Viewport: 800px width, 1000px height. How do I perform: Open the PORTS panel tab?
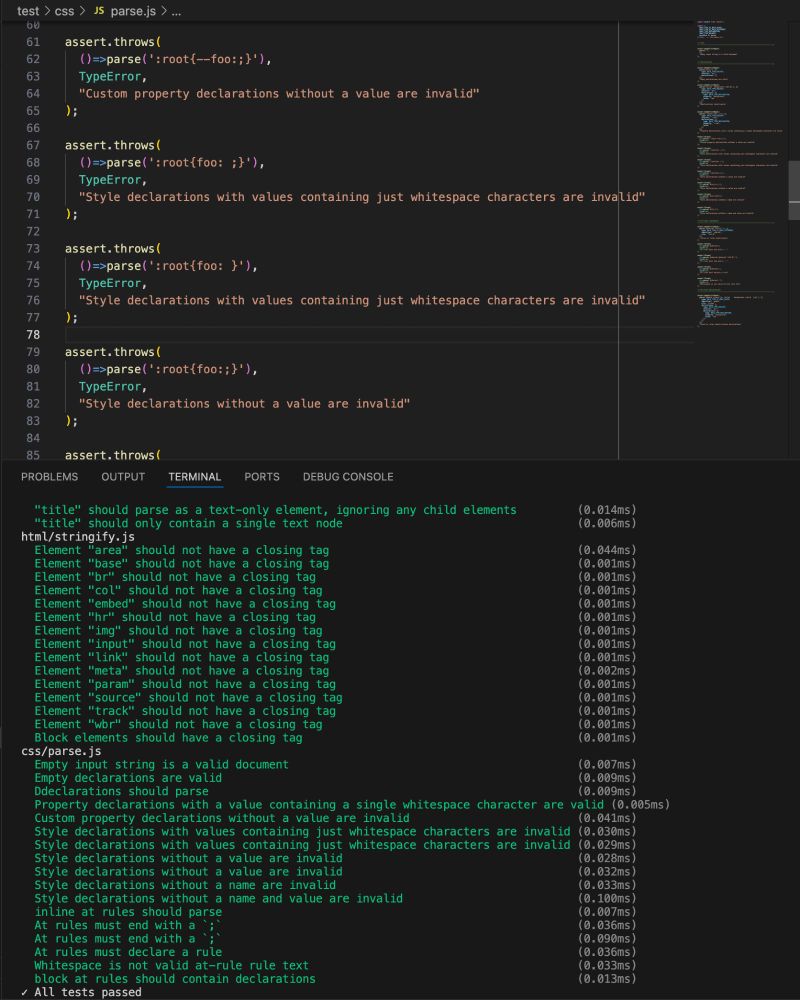pyautogui.click(x=262, y=476)
